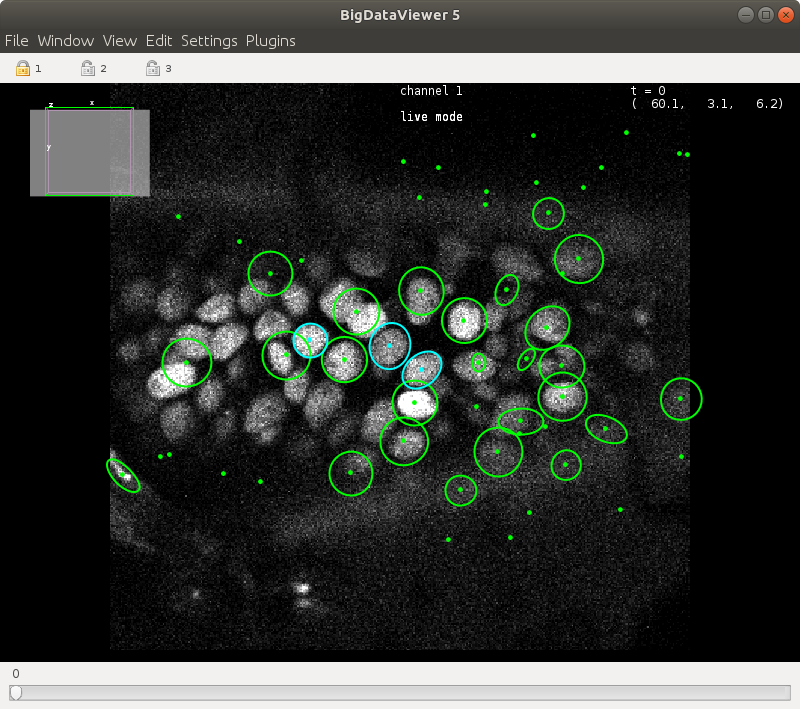Screen dimensions: 800x709
Task: Select the elongated green ellipse at left edge
Action: [x=123, y=475]
